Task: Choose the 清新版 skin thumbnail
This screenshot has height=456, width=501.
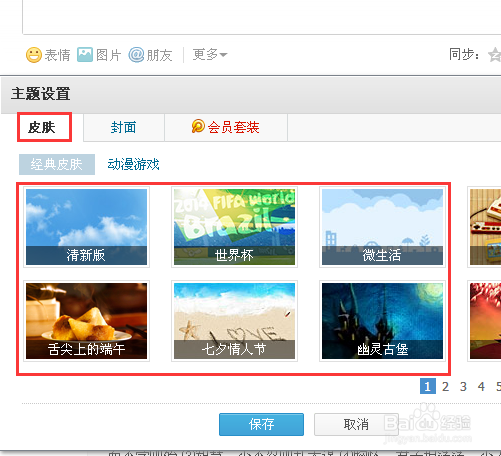Action: [x=86, y=227]
